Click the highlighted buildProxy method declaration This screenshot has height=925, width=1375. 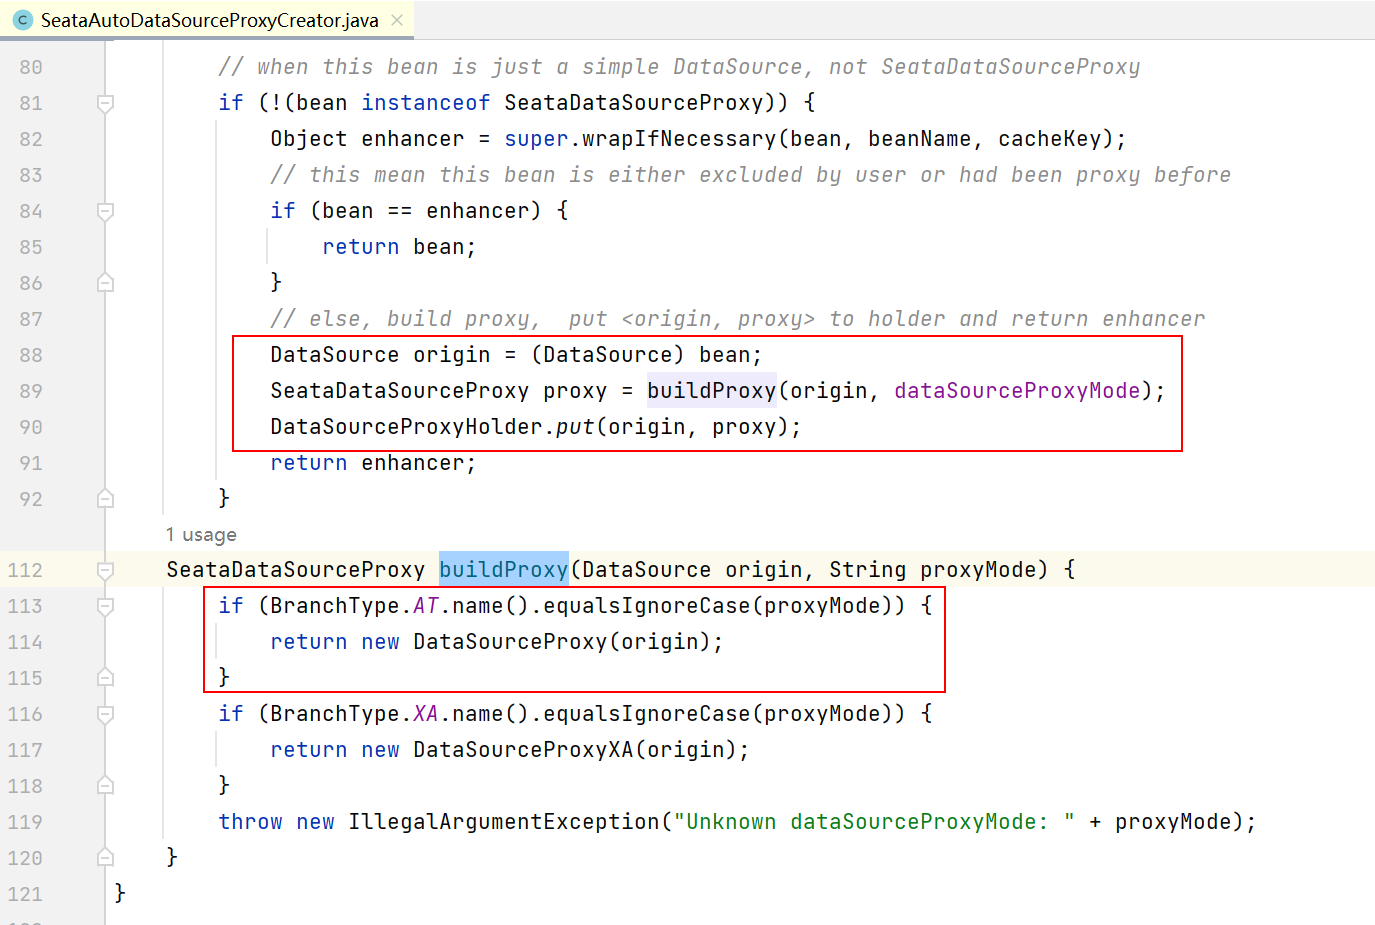504,570
